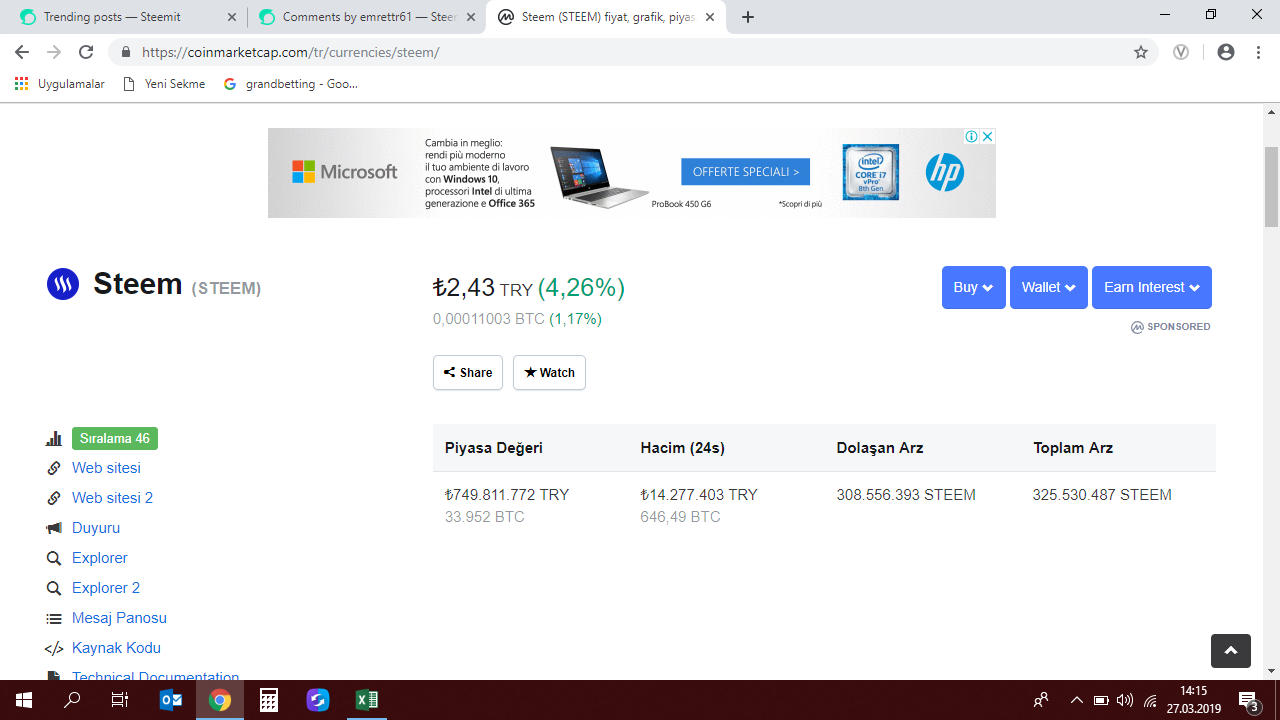Click the browser forward arrow
The image size is (1280, 720).
[54, 52]
